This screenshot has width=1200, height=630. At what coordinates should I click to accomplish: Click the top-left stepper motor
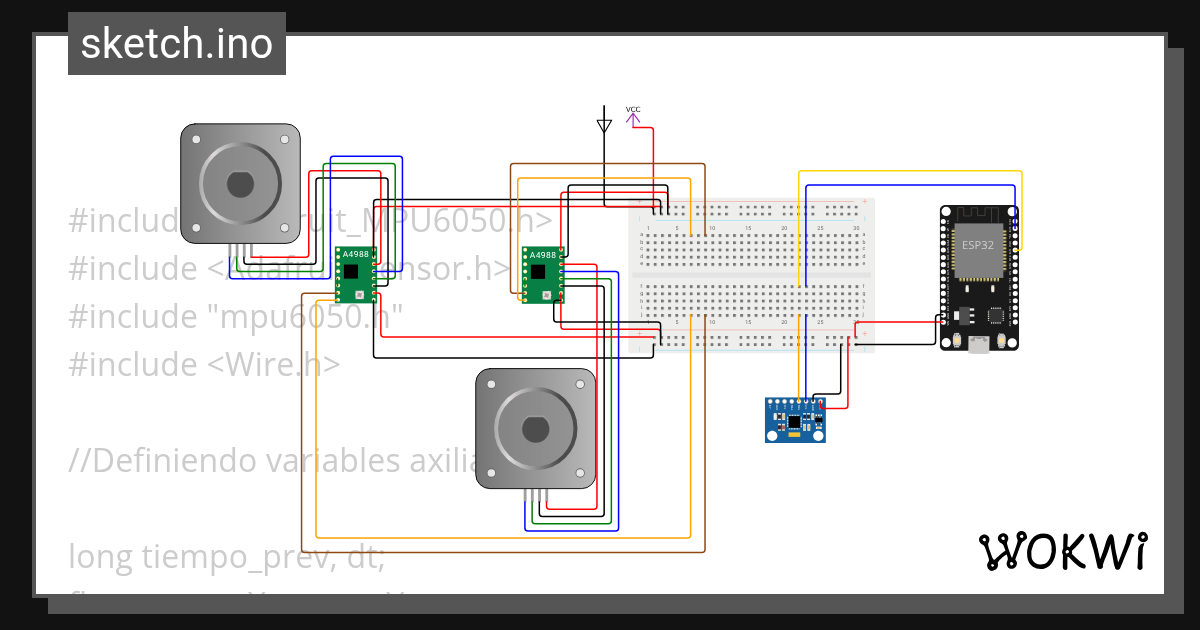pos(240,183)
